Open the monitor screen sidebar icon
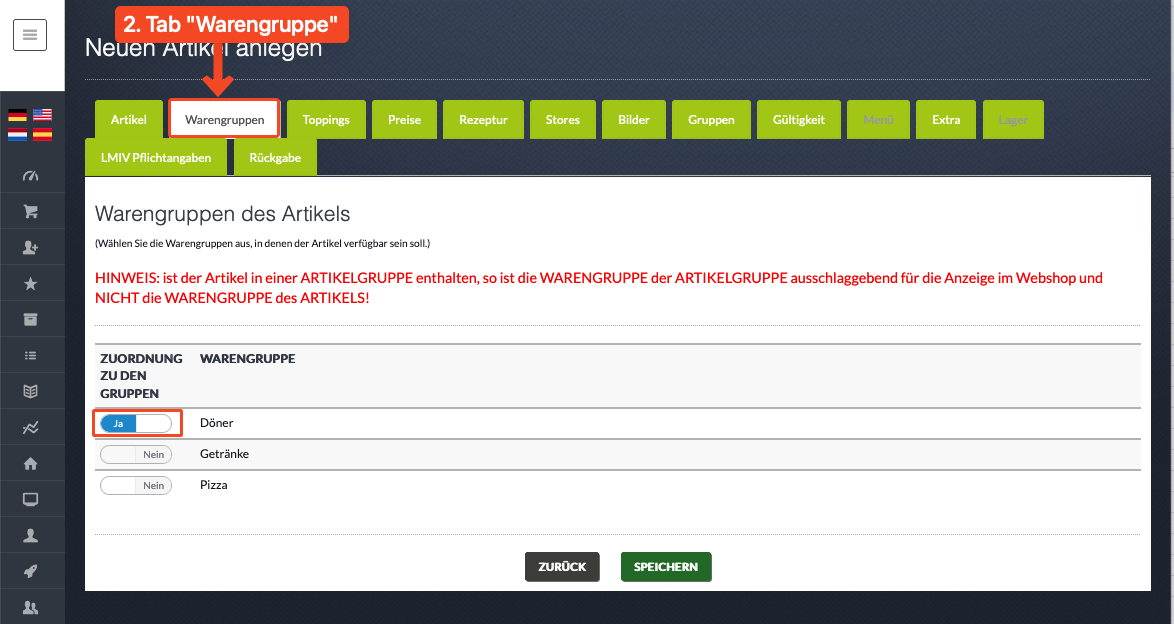 pos(31,500)
